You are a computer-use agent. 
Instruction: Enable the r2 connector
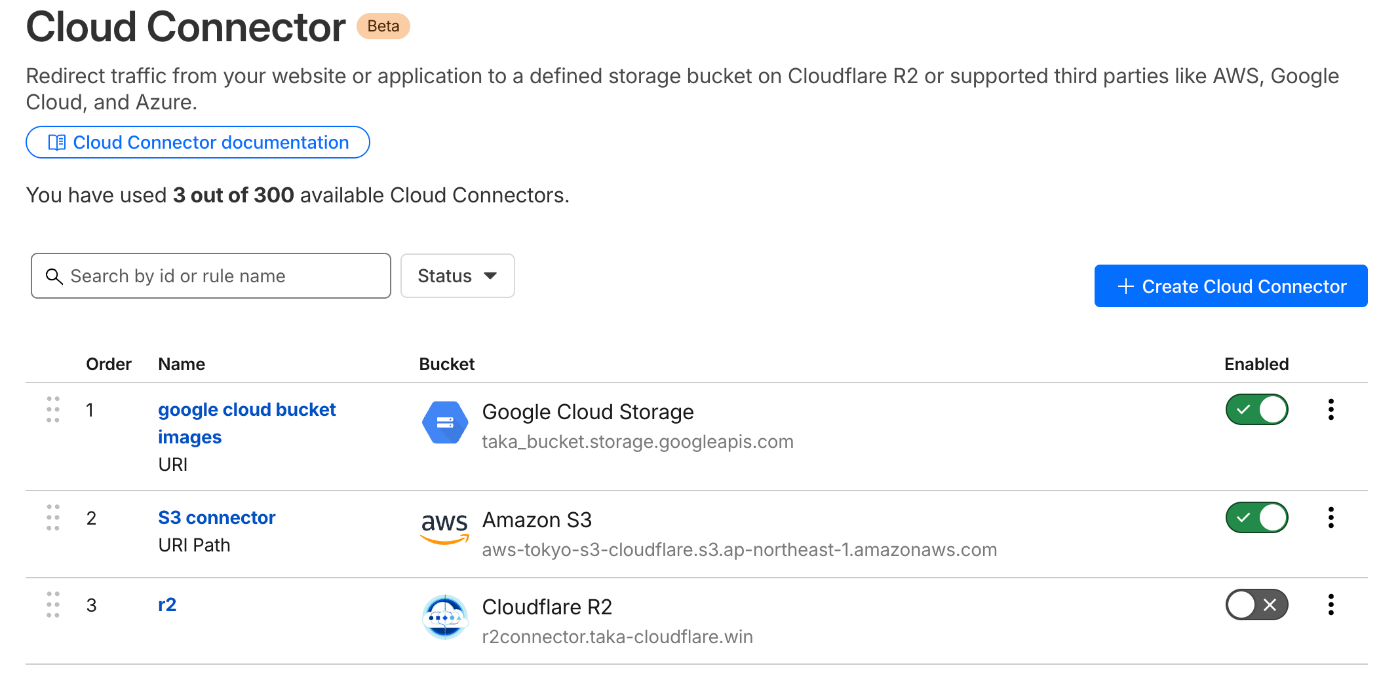pos(1257,604)
